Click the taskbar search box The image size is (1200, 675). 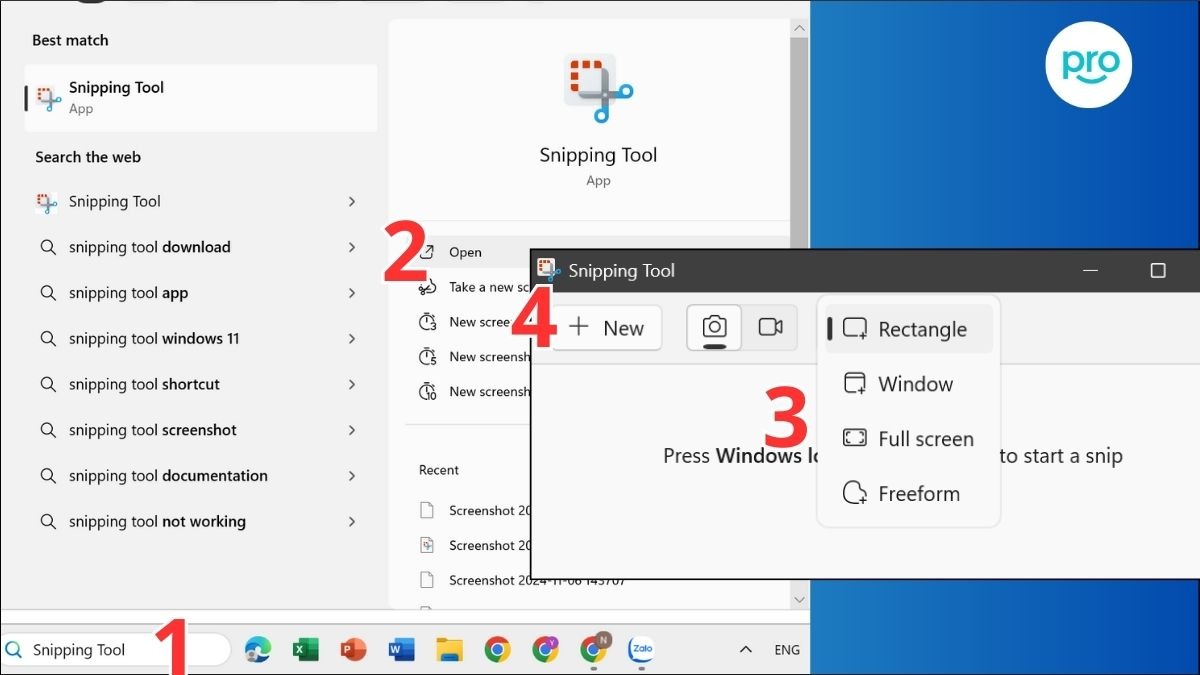pos(116,650)
